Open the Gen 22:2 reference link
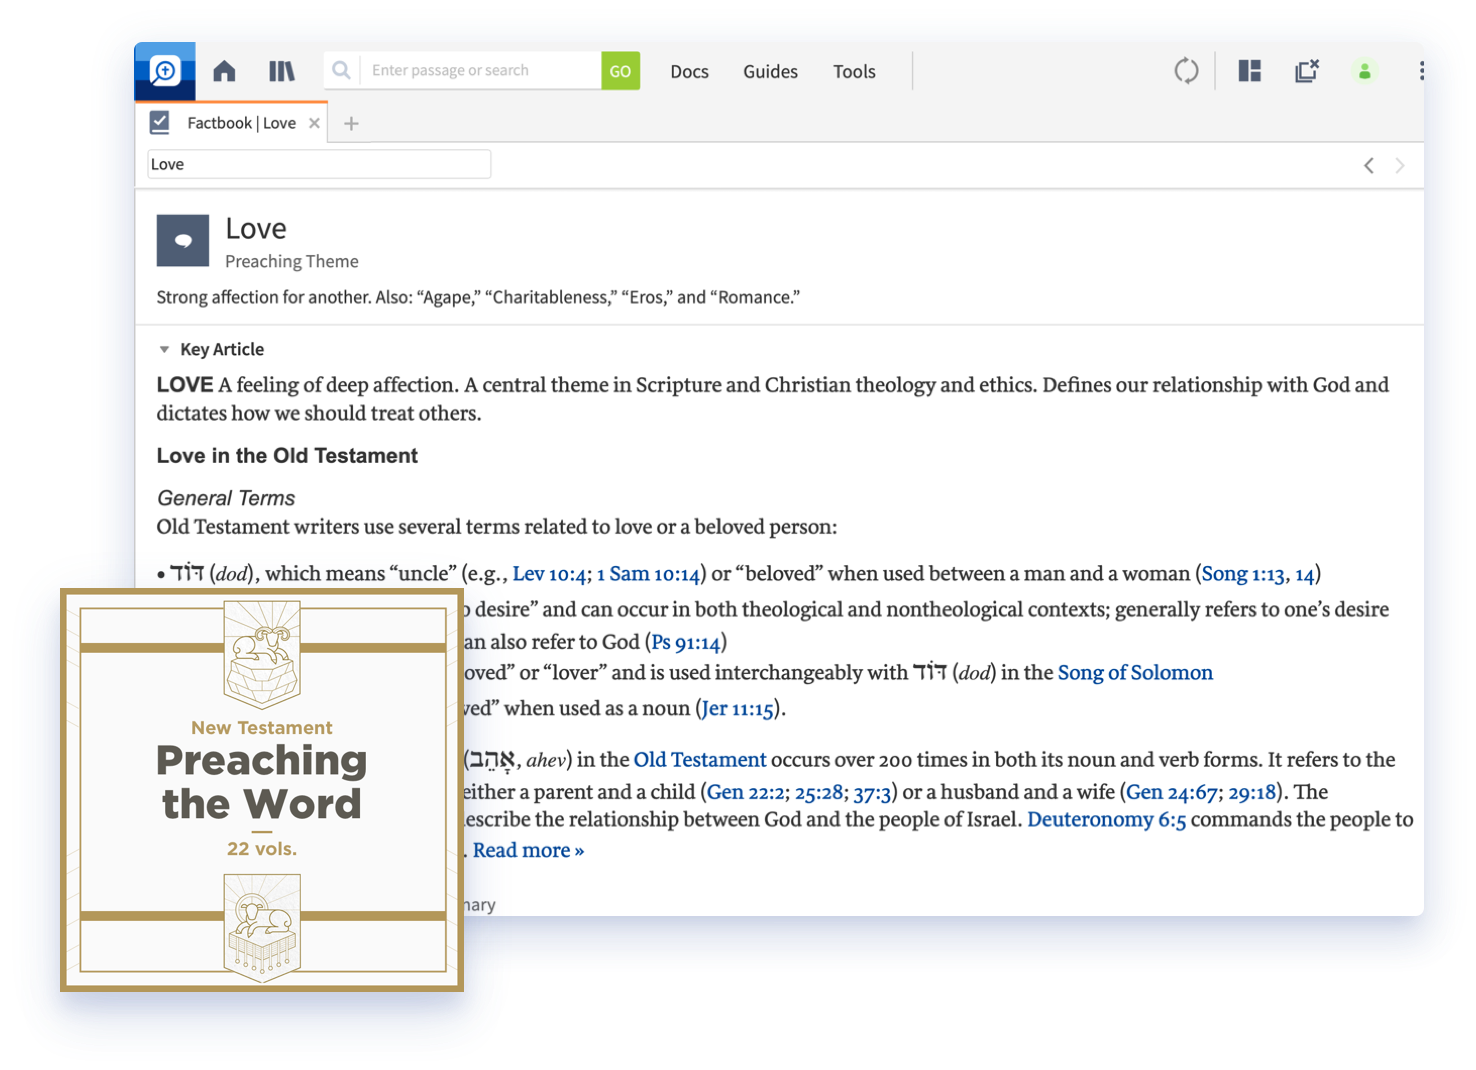The image size is (1476, 1070). [746, 792]
